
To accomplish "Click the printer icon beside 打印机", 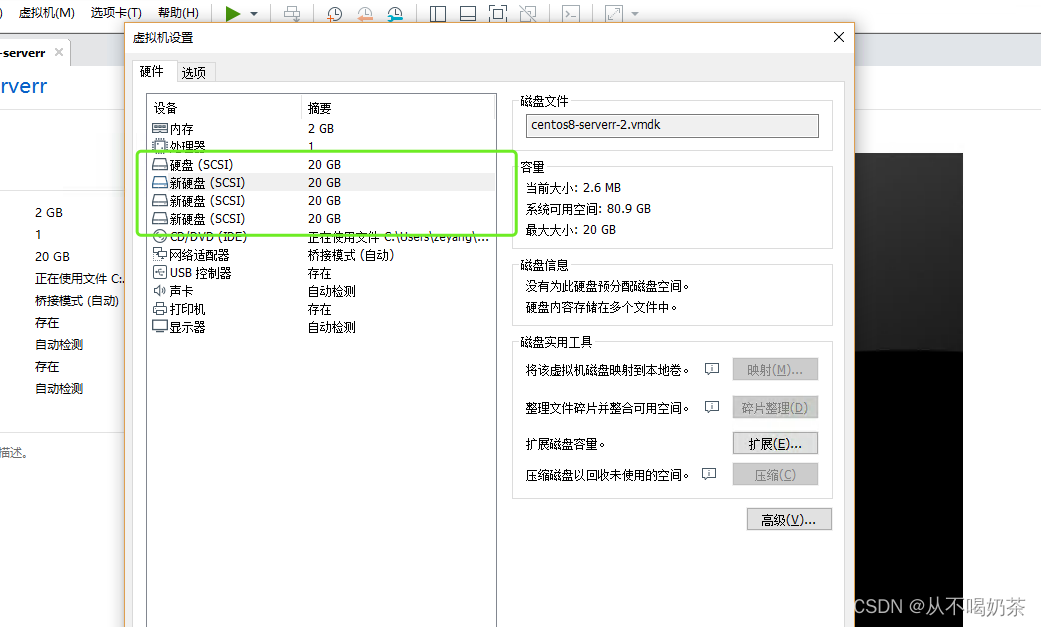I will [160, 308].
